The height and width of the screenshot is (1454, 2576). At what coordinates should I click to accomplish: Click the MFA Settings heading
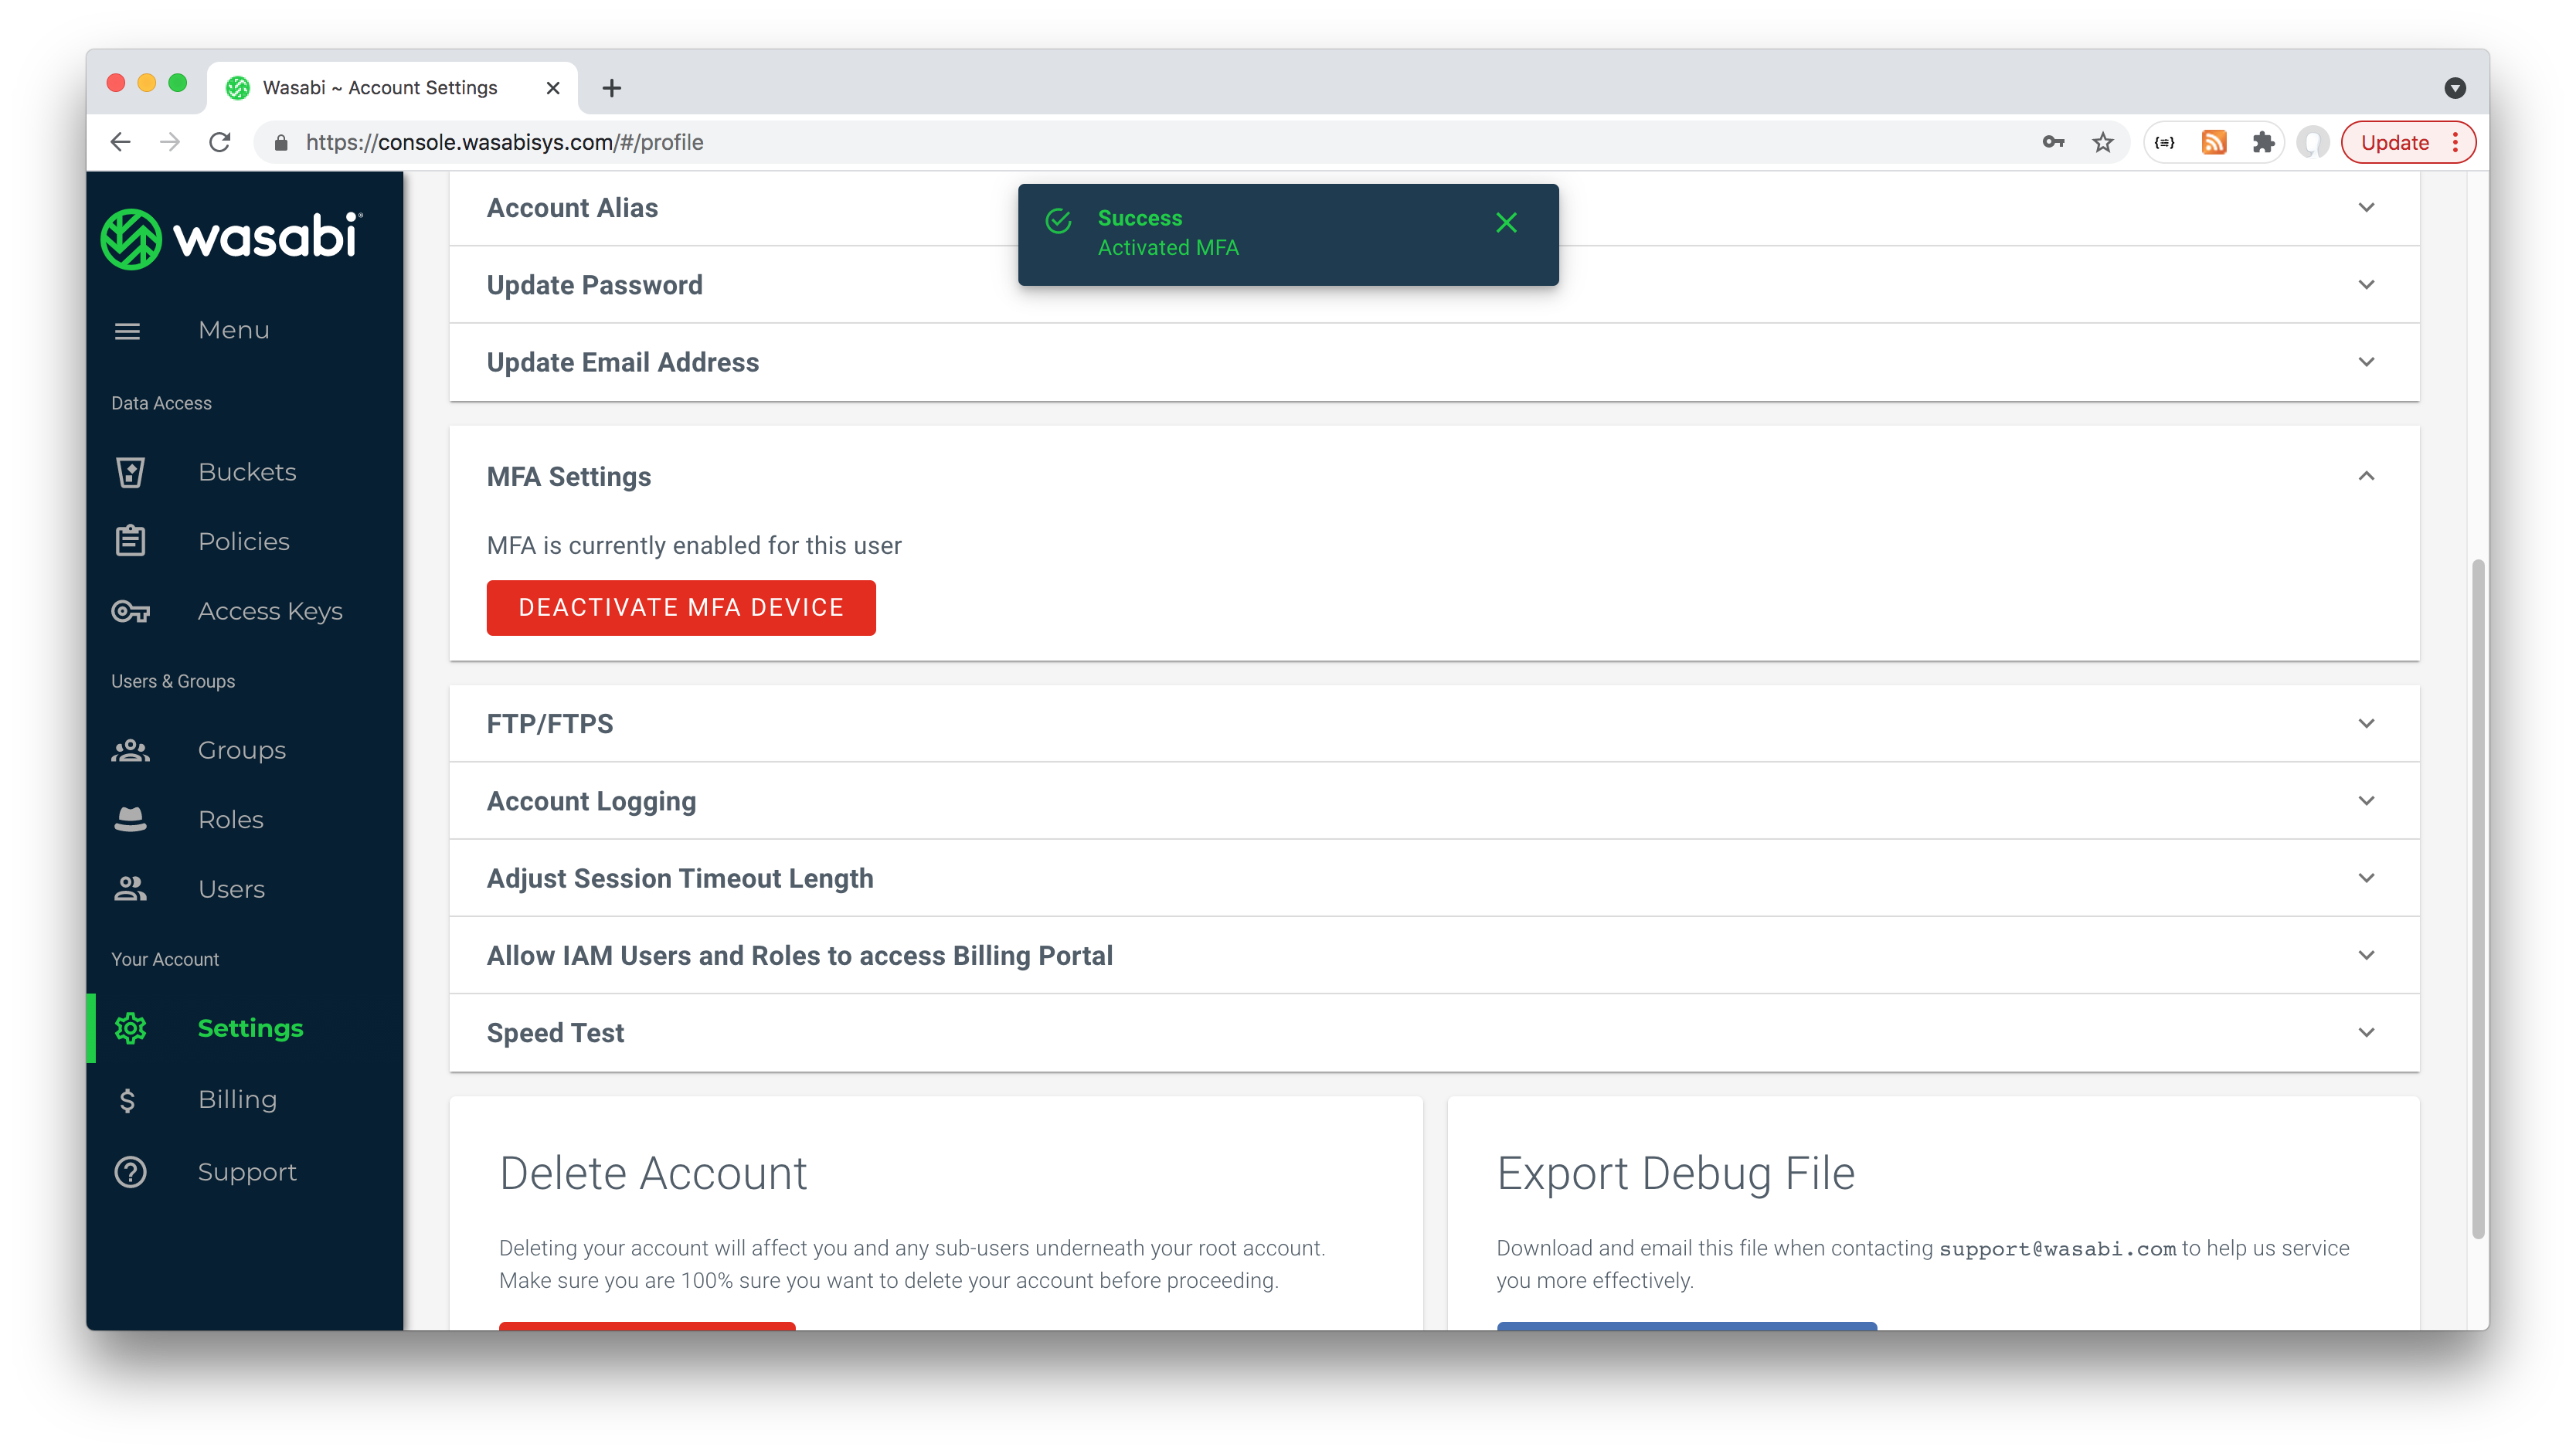568,476
